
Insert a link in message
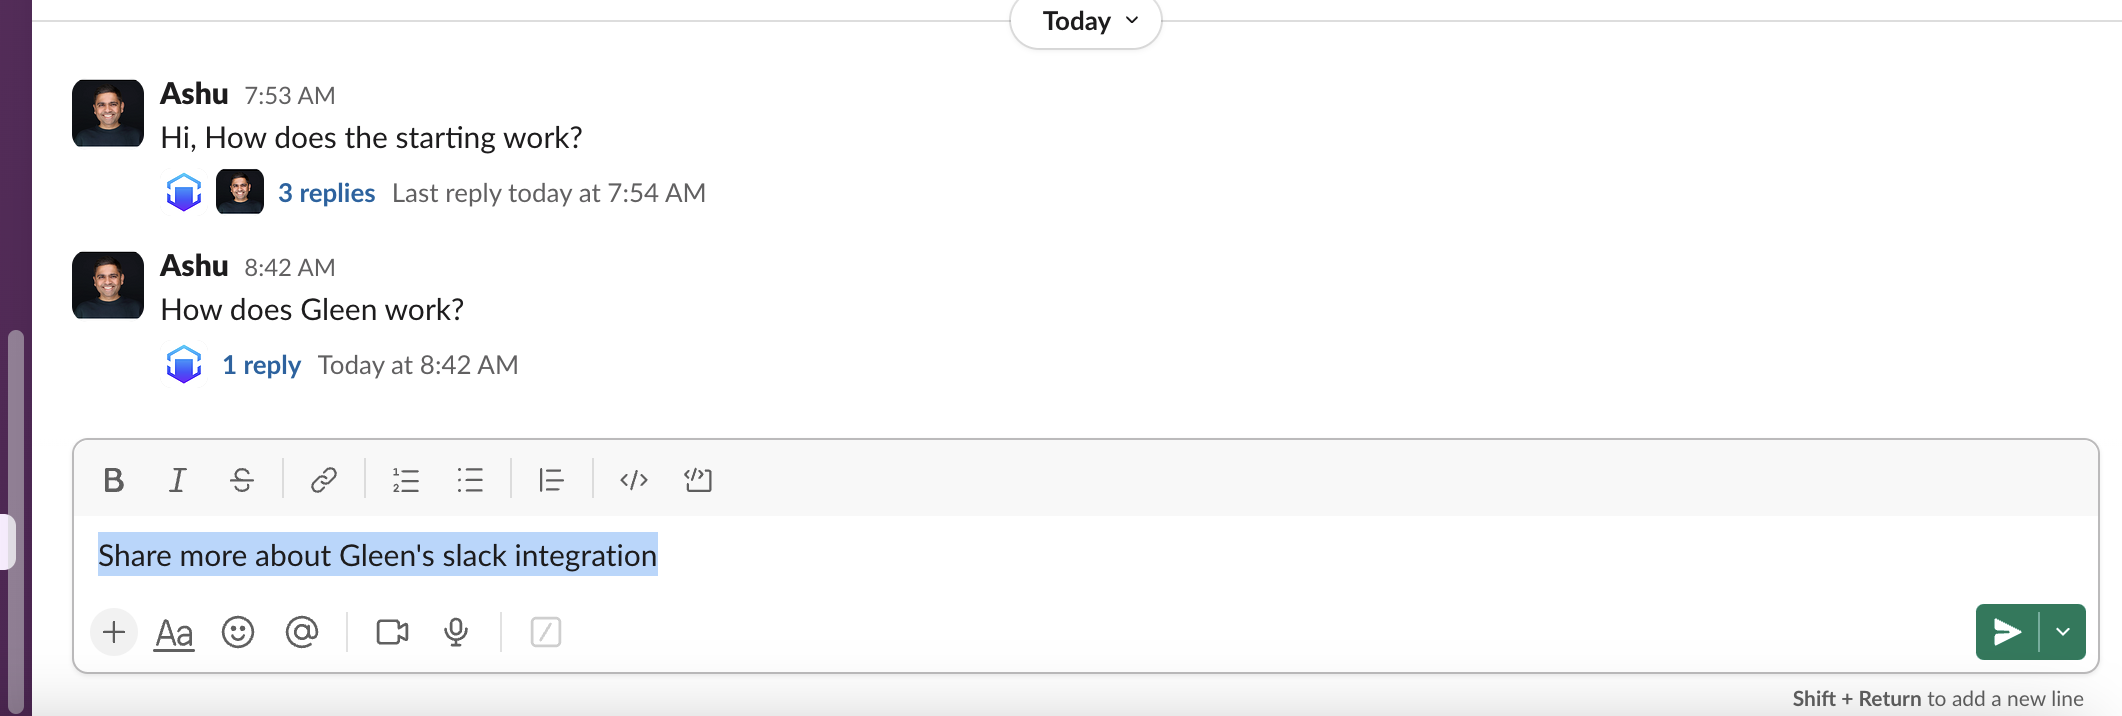point(323,480)
